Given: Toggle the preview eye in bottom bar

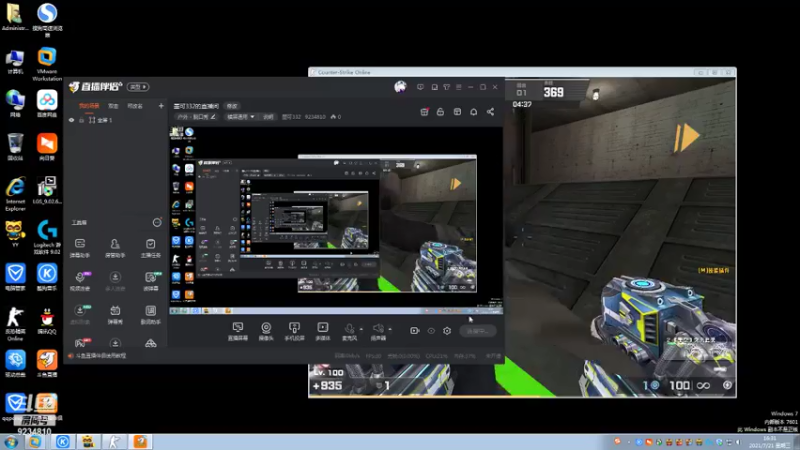Looking at the screenshot, I should tap(431, 331).
